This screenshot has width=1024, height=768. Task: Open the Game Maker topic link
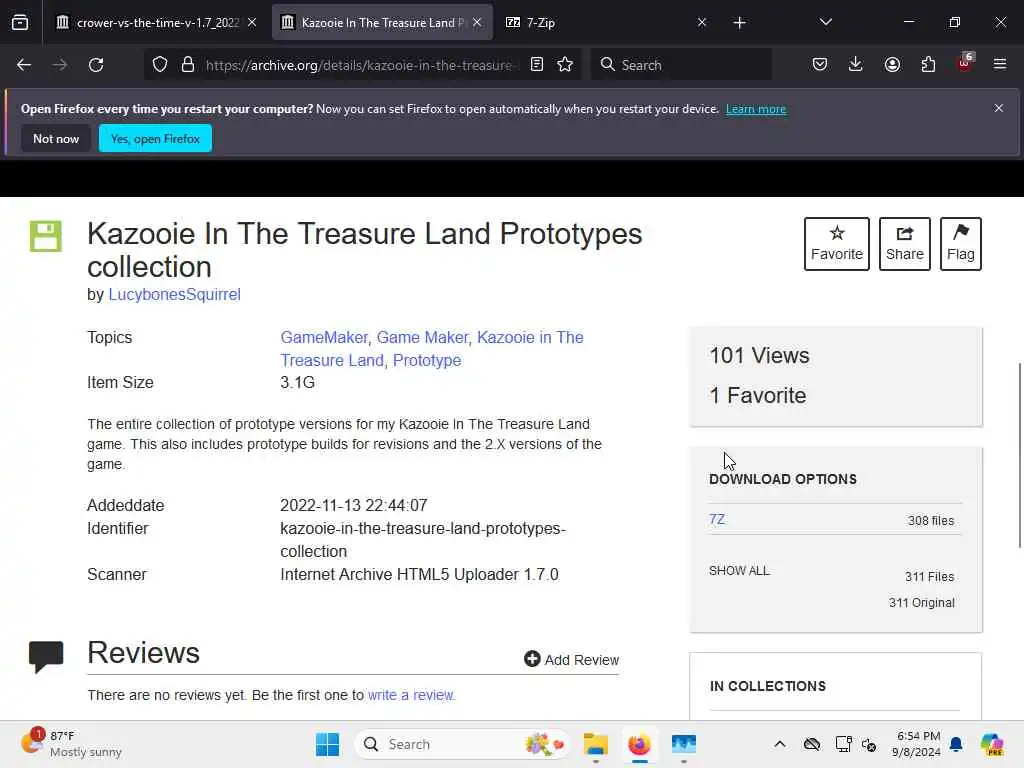click(423, 338)
